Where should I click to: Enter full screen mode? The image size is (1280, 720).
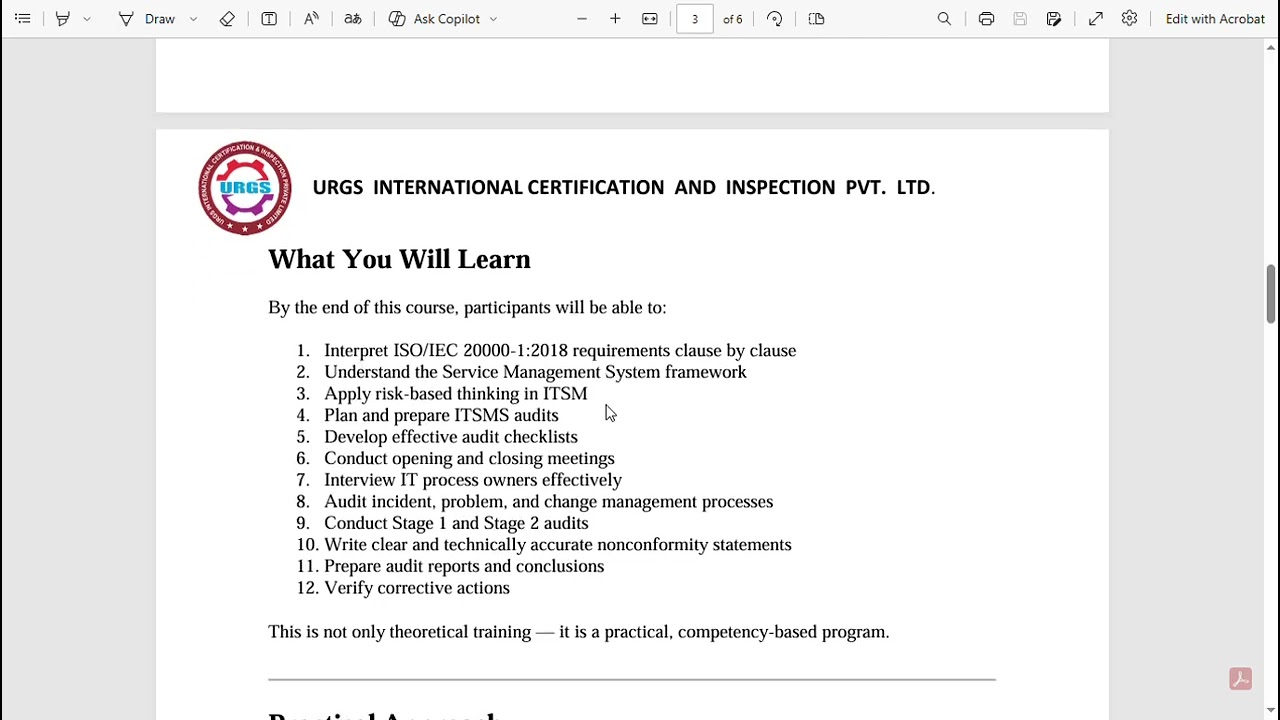1096,19
